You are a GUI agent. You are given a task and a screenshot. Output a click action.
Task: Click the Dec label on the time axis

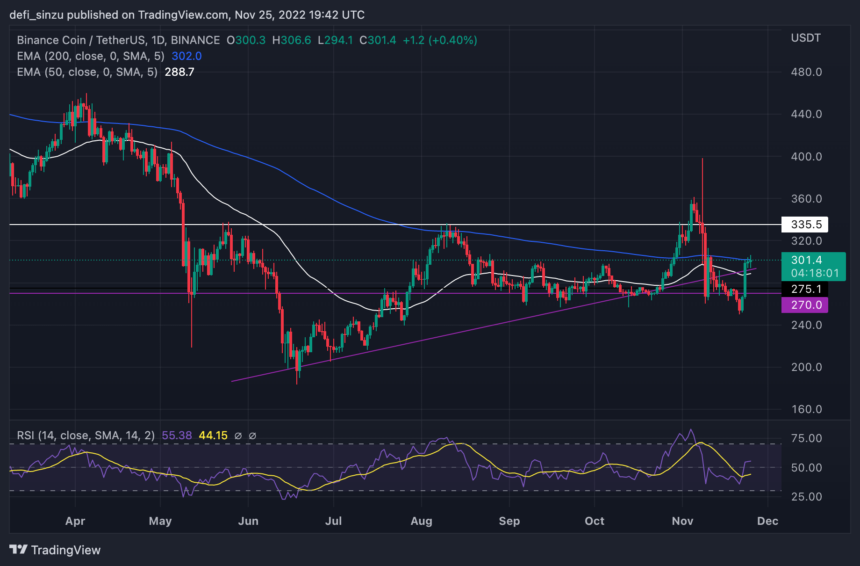[769, 521]
